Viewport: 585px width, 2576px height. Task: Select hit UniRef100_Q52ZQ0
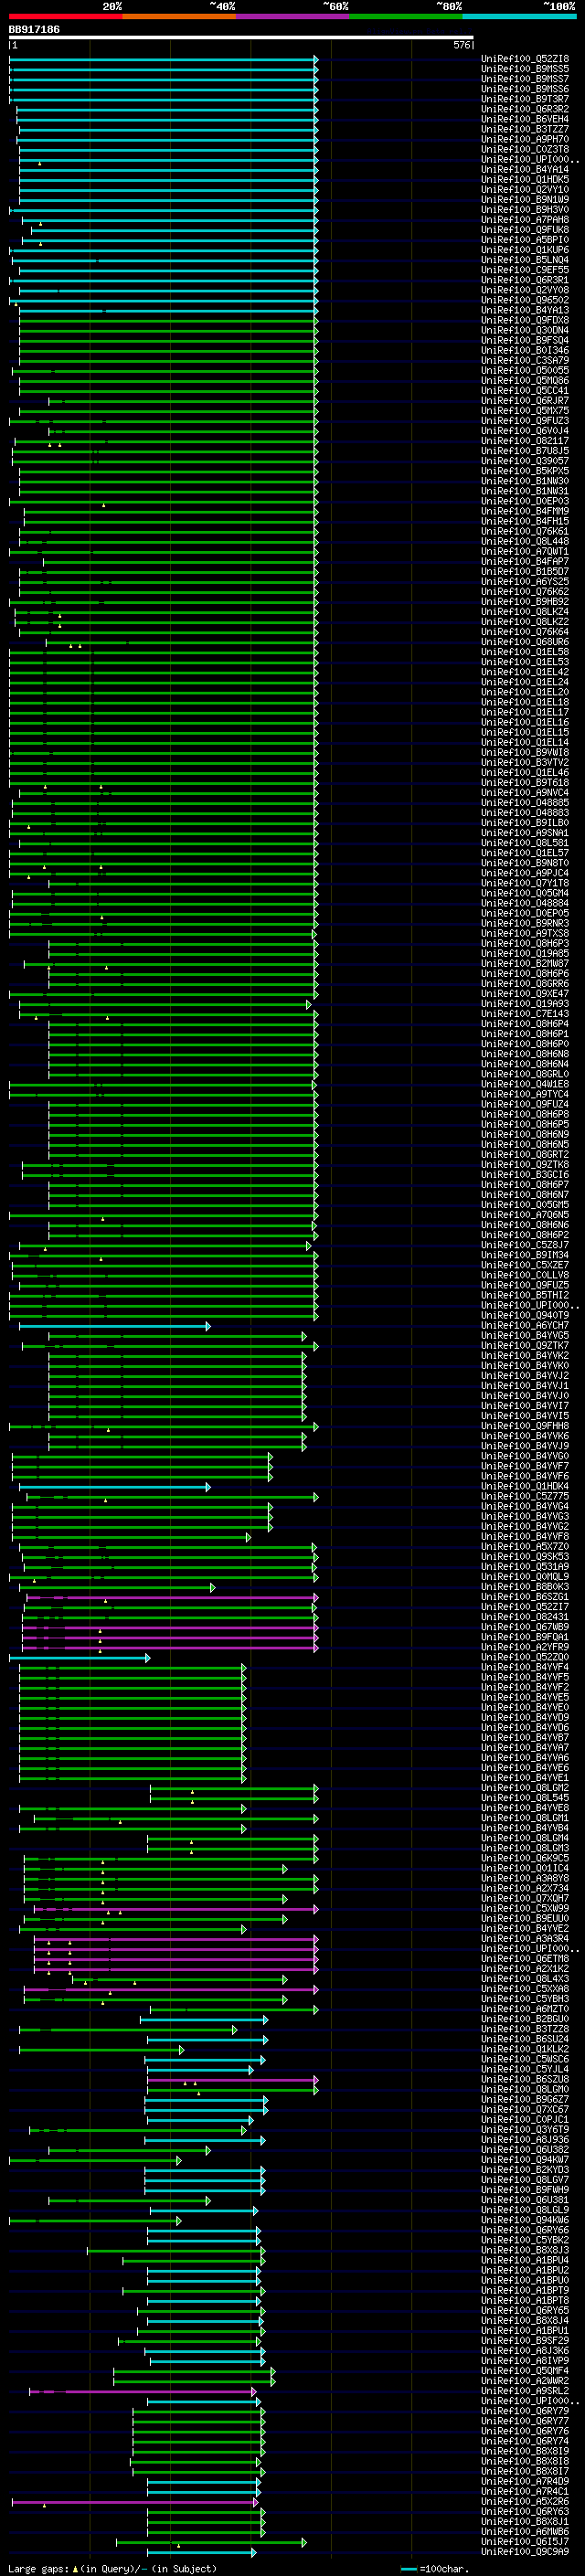[525, 1657]
